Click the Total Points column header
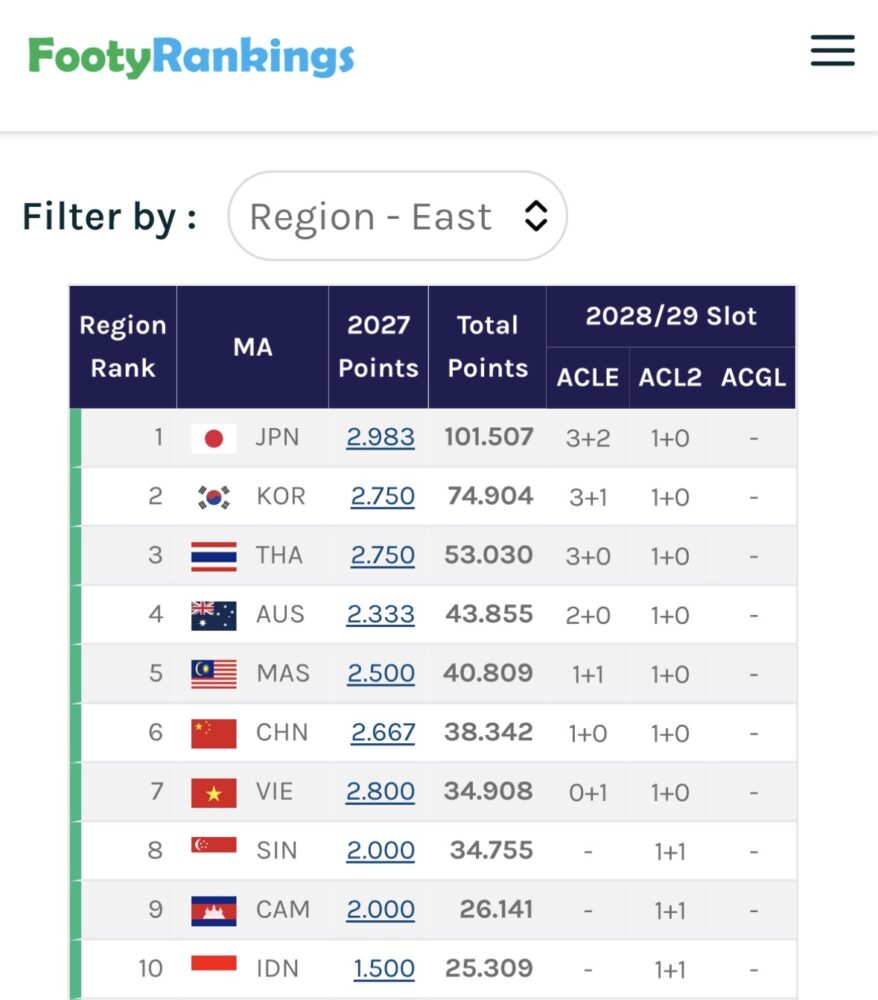The image size is (878, 1000). click(x=488, y=347)
